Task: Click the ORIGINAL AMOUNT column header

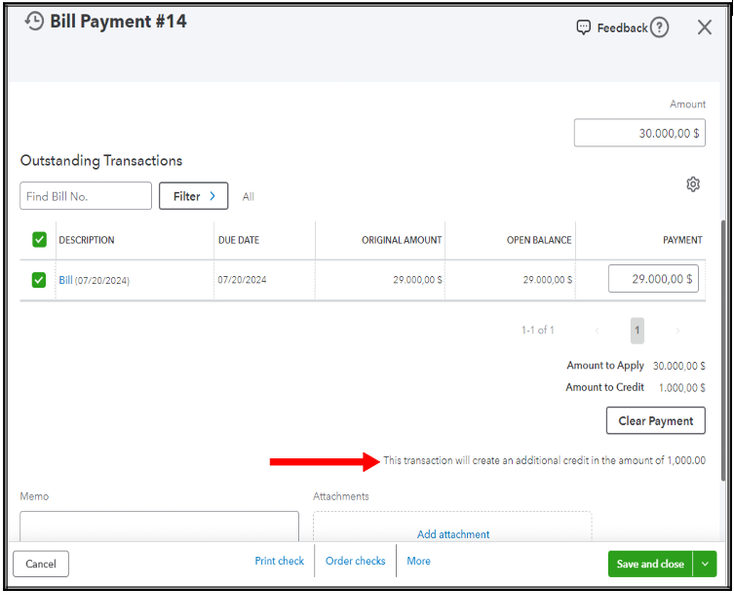Action: pos(402,240)
